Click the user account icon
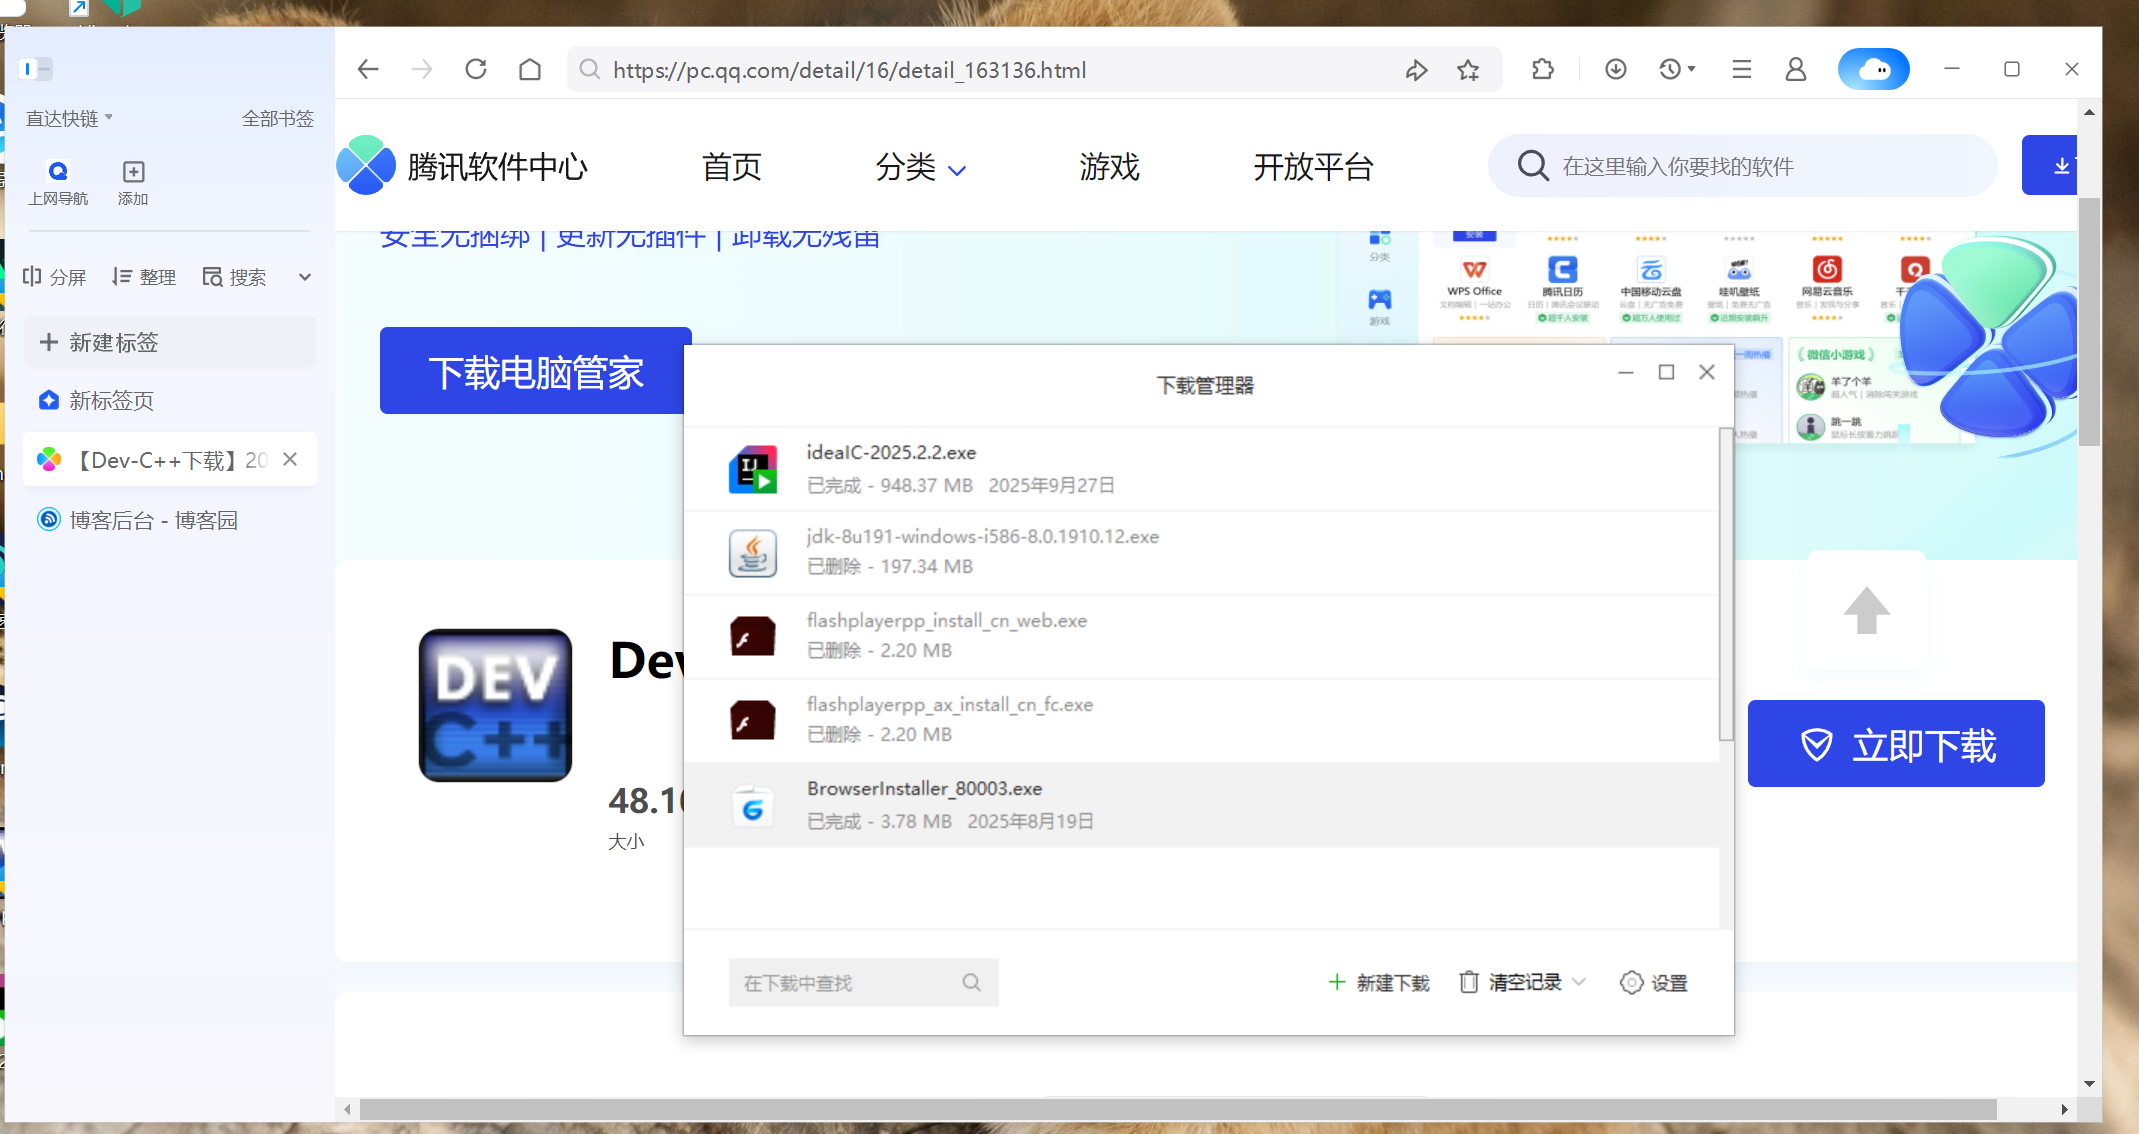This screenshot has width=2139, height=1134. 1795,69
